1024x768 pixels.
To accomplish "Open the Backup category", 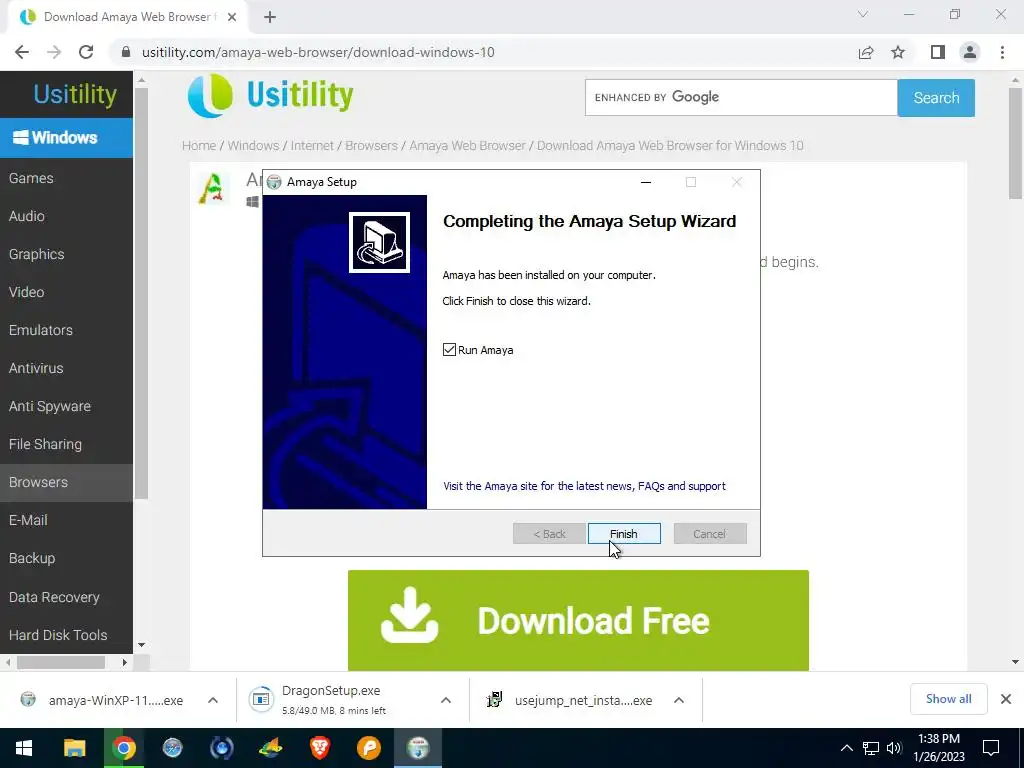I will [x=32, y=558].
